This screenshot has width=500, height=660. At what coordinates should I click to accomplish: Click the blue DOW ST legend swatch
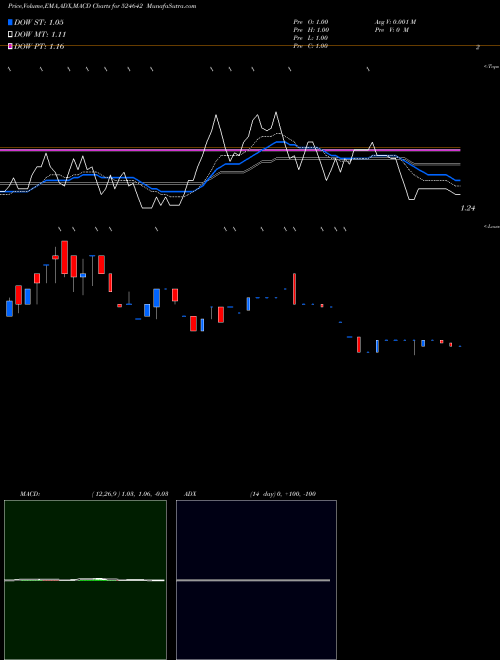[10, 22]
